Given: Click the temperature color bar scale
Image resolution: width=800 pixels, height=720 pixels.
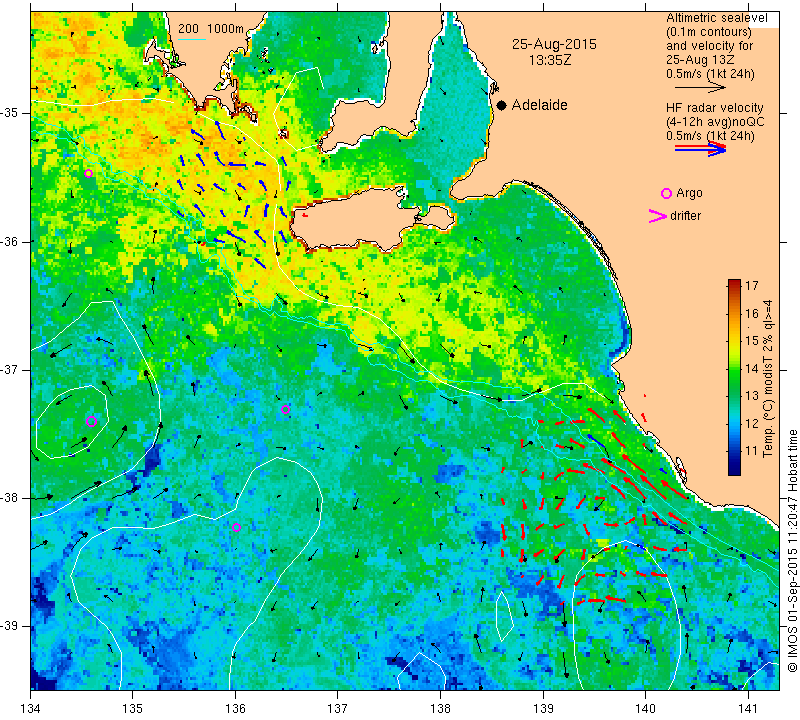Looking at the screenshot, I should click(734, 377).
